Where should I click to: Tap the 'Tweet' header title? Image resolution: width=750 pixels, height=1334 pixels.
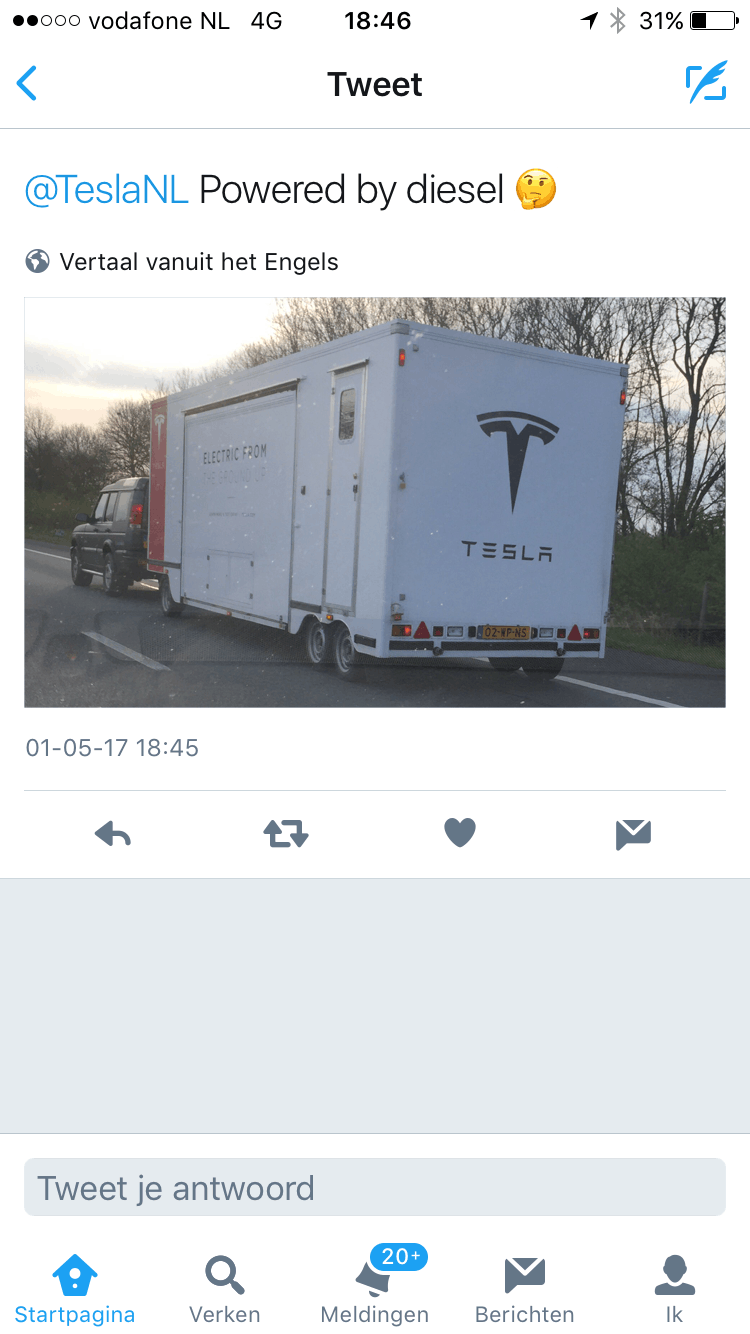tap(375, 84)
